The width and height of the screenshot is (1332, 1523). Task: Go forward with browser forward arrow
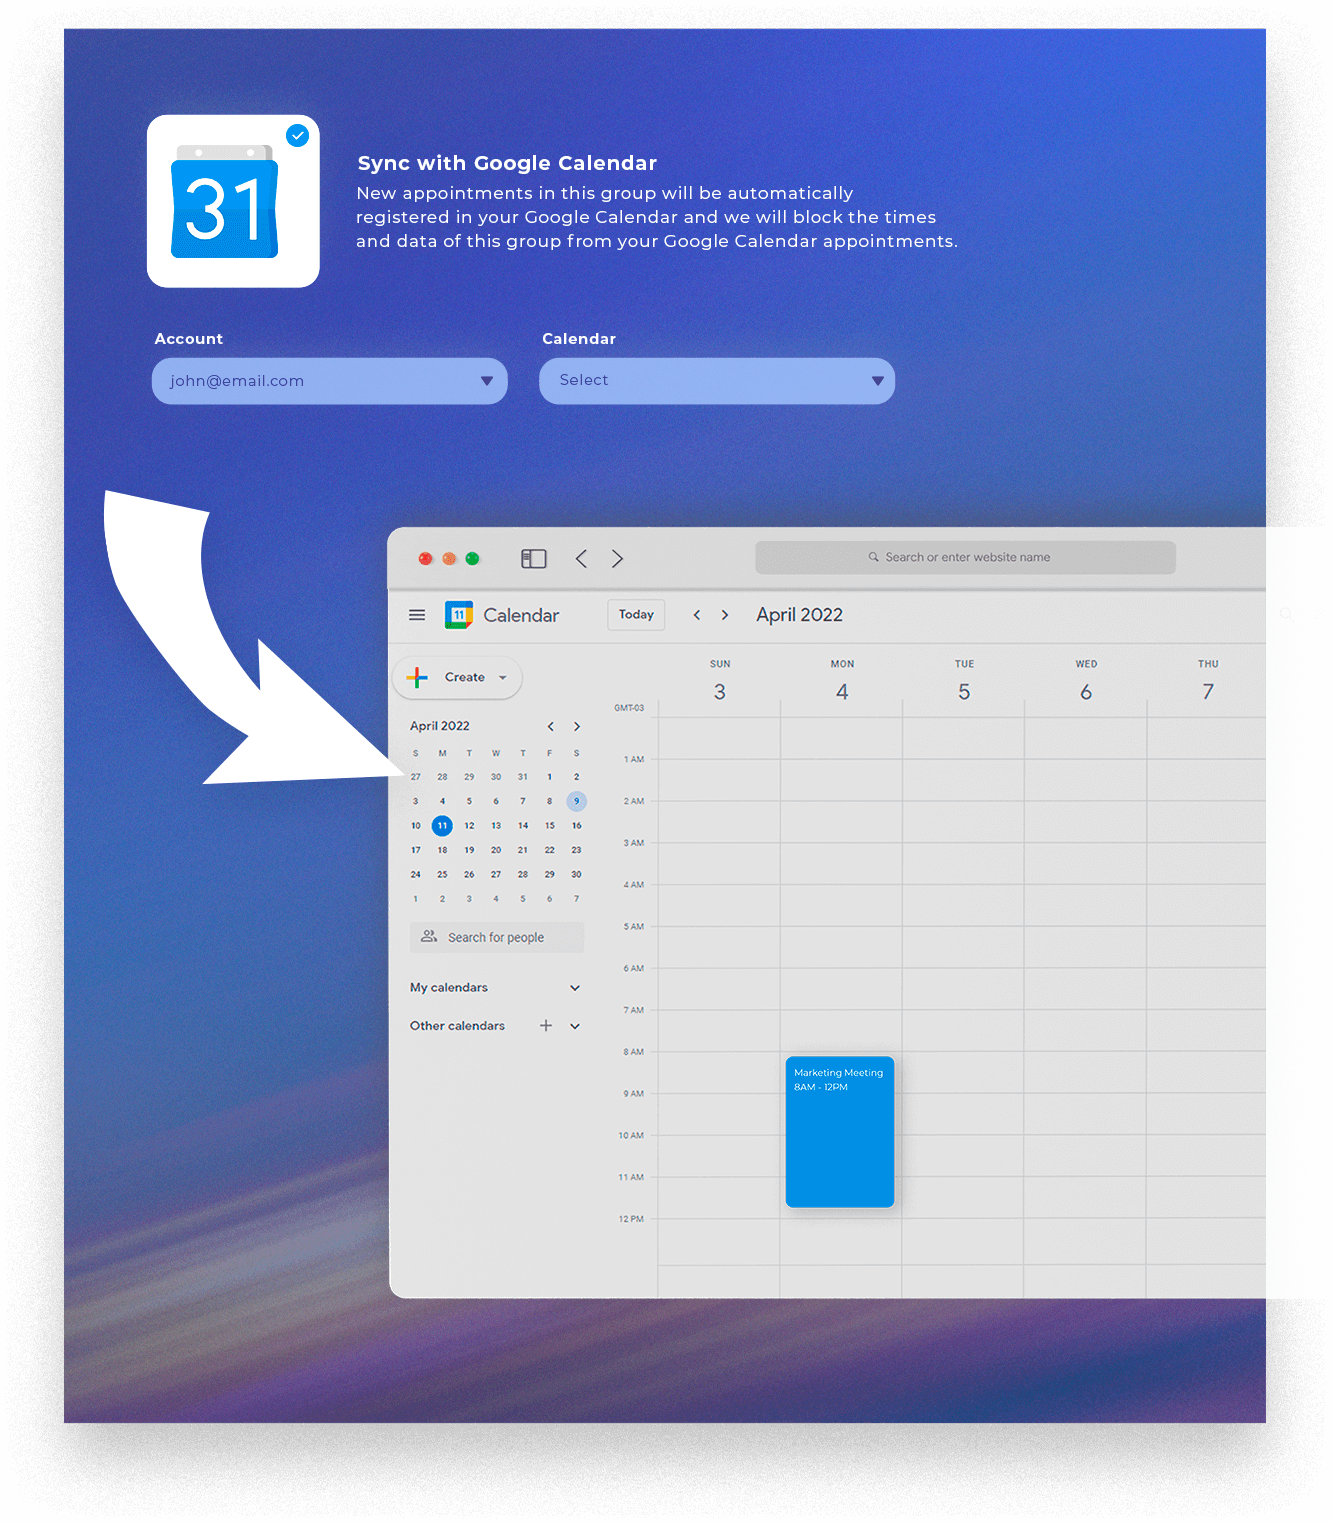coord(617,558)
